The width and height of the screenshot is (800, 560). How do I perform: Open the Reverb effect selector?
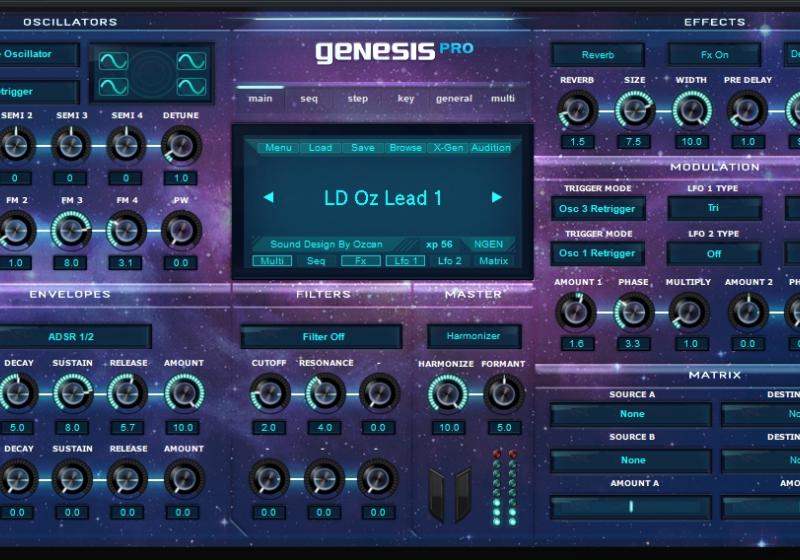tap(597, 55)
